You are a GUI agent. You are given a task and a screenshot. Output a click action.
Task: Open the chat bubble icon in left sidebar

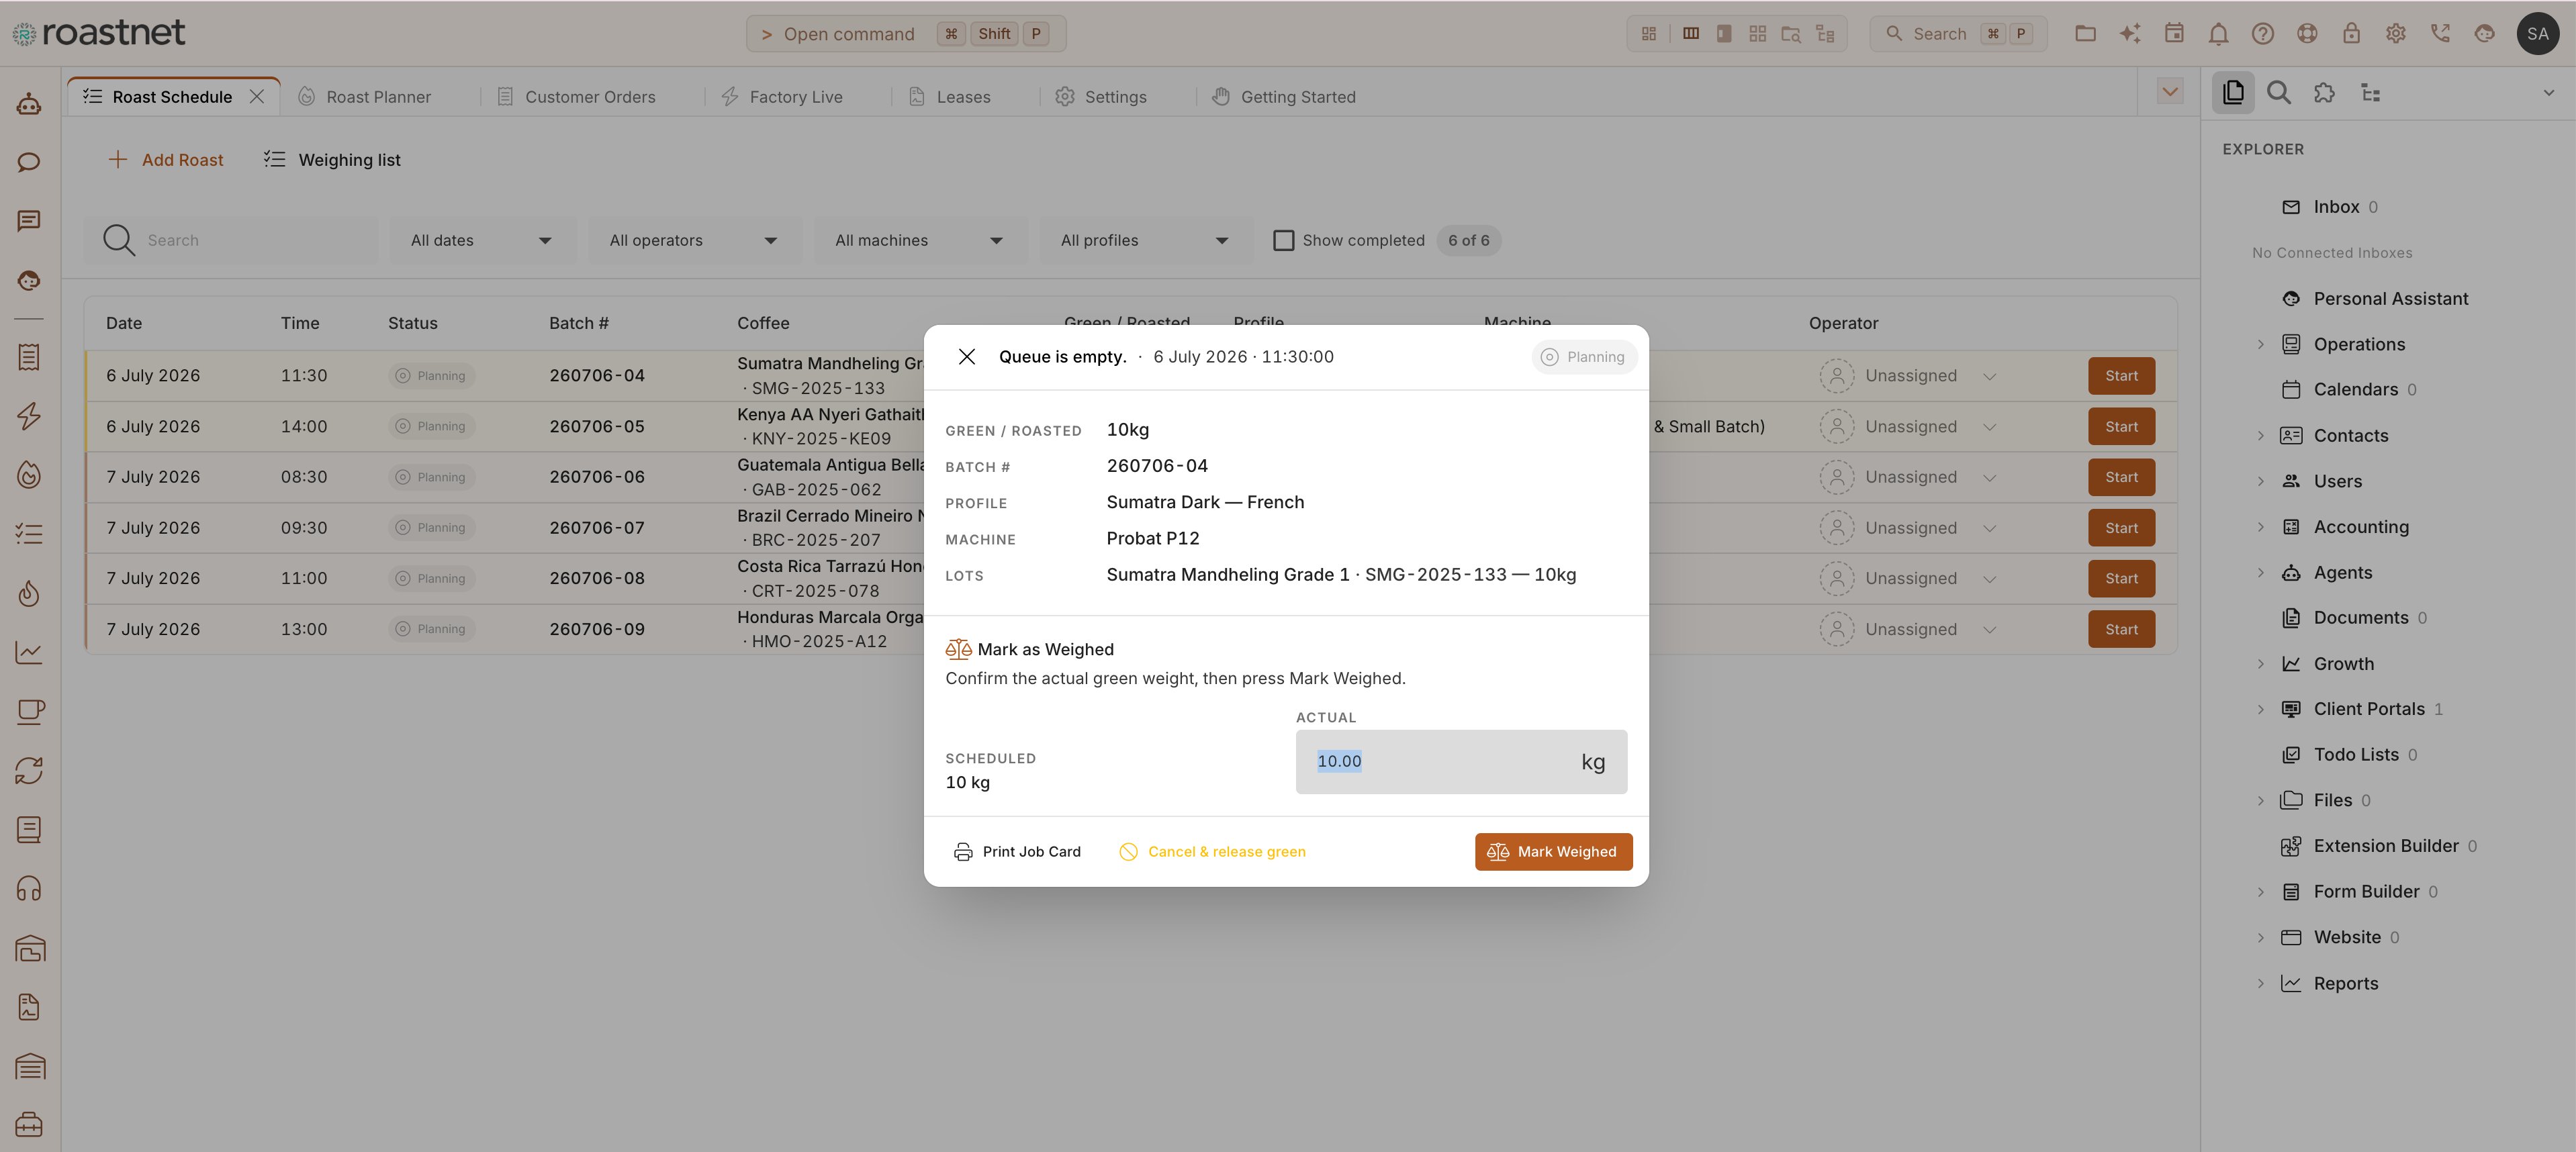tap(29, 162)
